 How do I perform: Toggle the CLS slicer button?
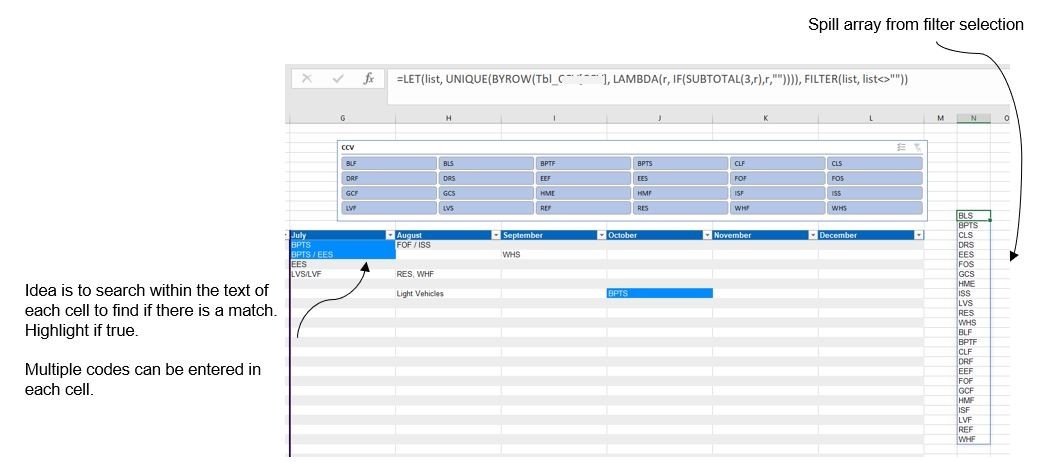pyautogui.click(x=874, y=163)
